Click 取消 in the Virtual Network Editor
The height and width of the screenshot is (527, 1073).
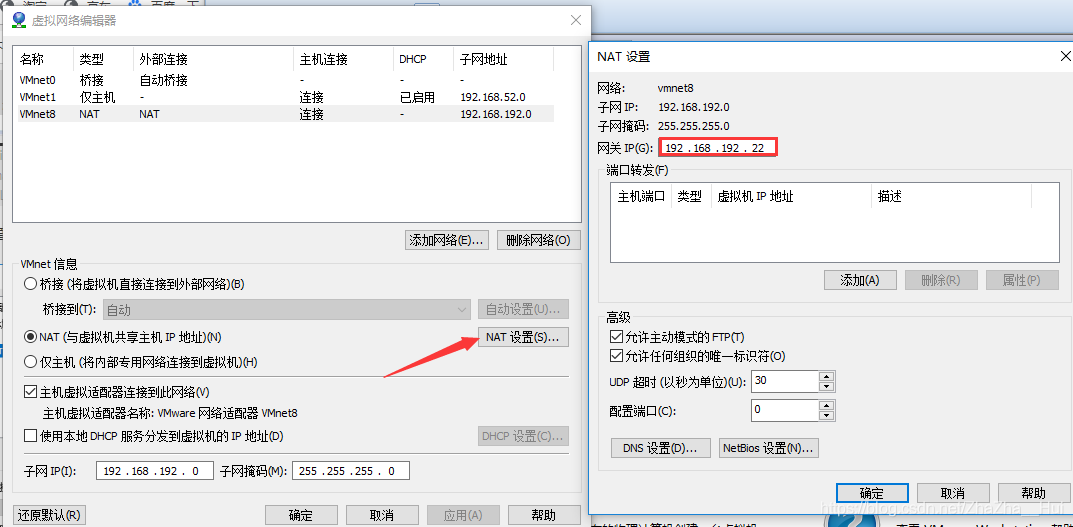click(381, 515)
